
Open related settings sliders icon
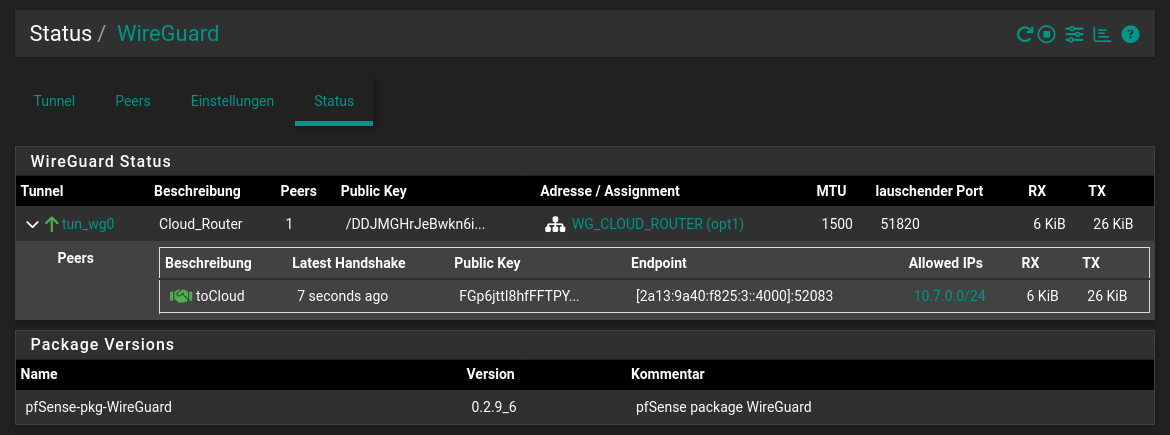tap(1074, 35)
